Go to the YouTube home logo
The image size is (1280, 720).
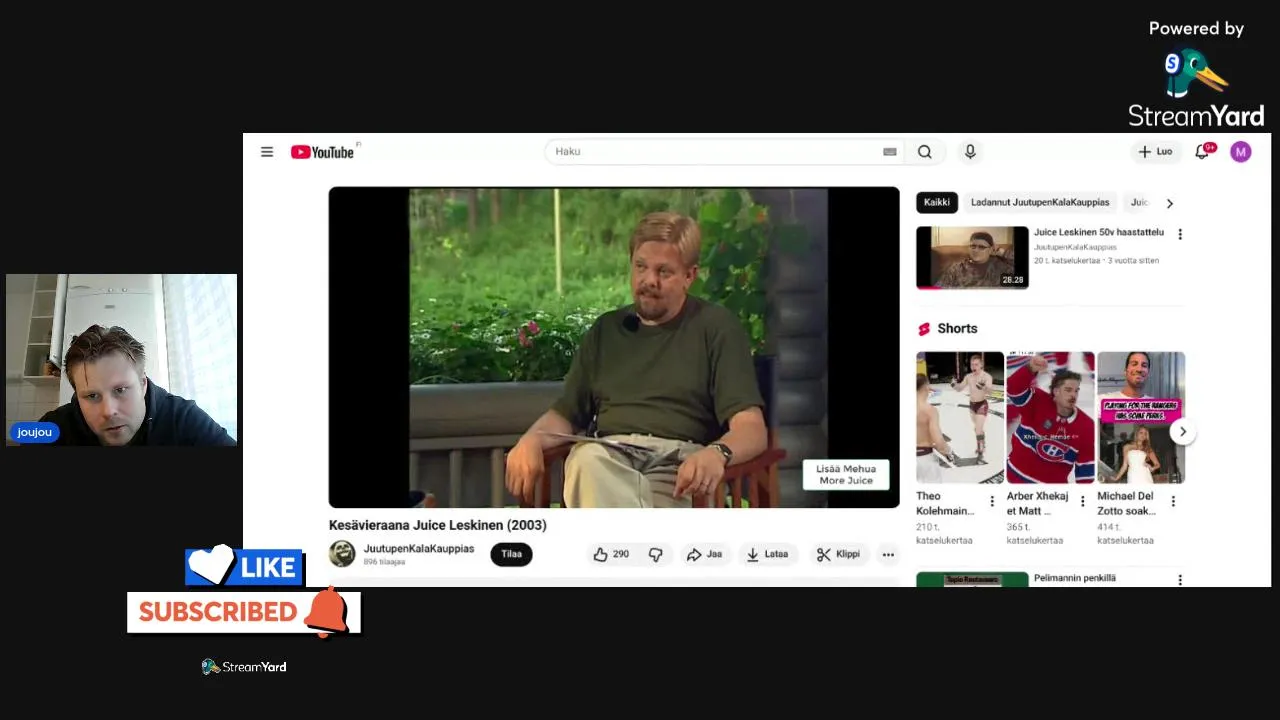pyautogui.click(x=323, y=152)
